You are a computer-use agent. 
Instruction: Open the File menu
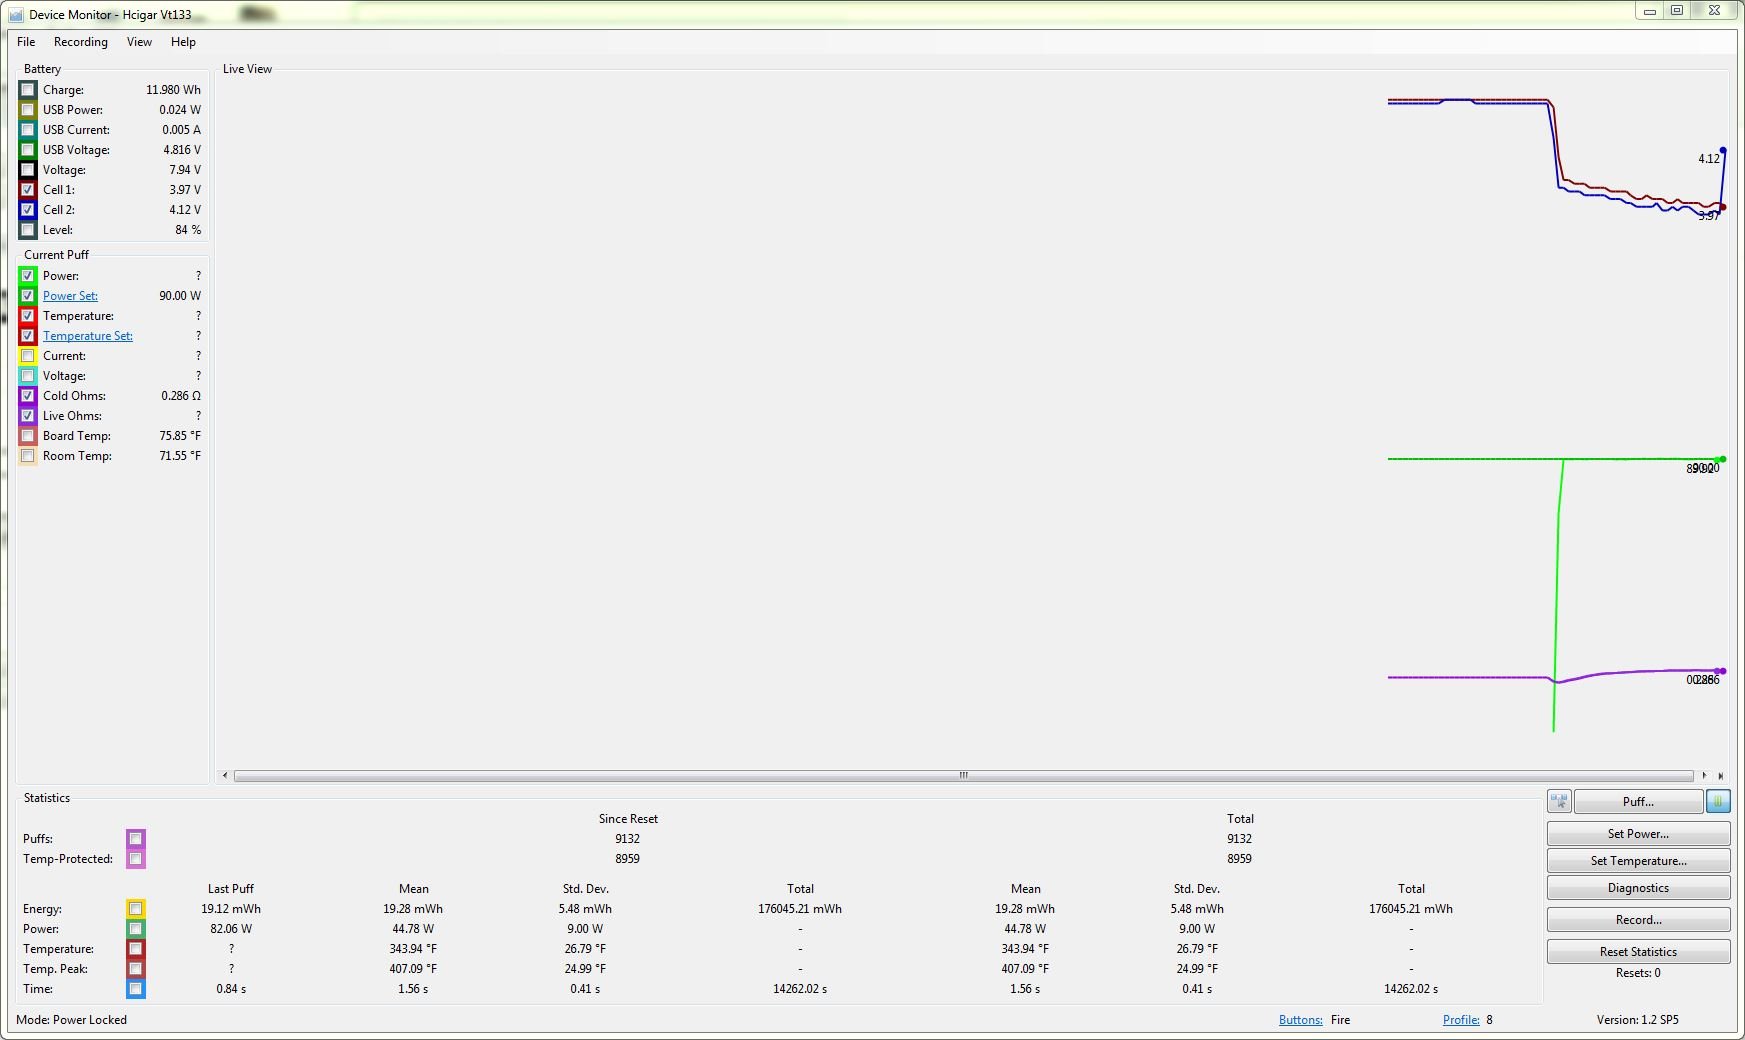[26, 42]
